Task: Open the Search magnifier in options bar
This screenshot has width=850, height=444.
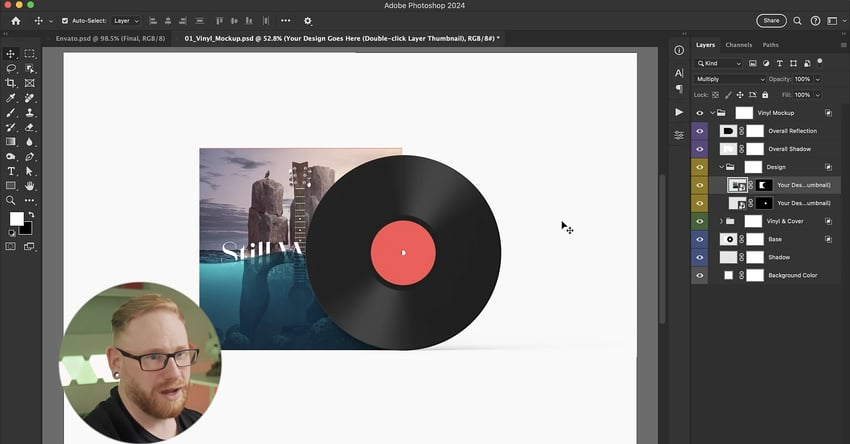Action: click(x=797, y=21)
